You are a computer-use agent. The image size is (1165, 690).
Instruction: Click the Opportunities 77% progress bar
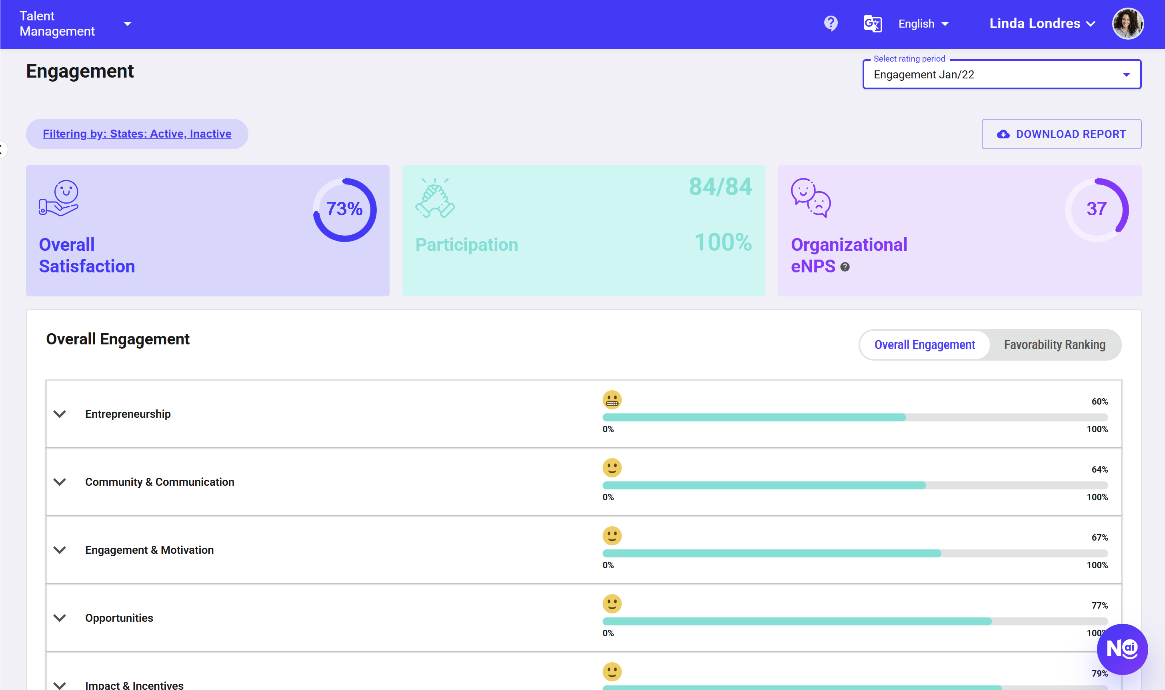(x=855, y=621)
